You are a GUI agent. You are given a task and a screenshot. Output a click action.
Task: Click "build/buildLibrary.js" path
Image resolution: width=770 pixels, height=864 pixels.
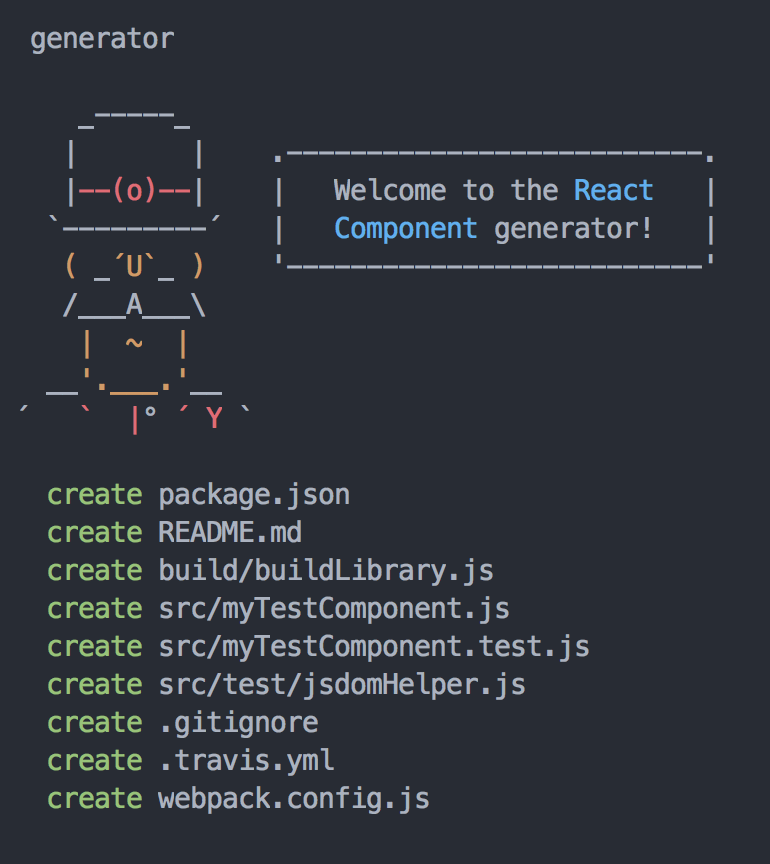(326, 570)
